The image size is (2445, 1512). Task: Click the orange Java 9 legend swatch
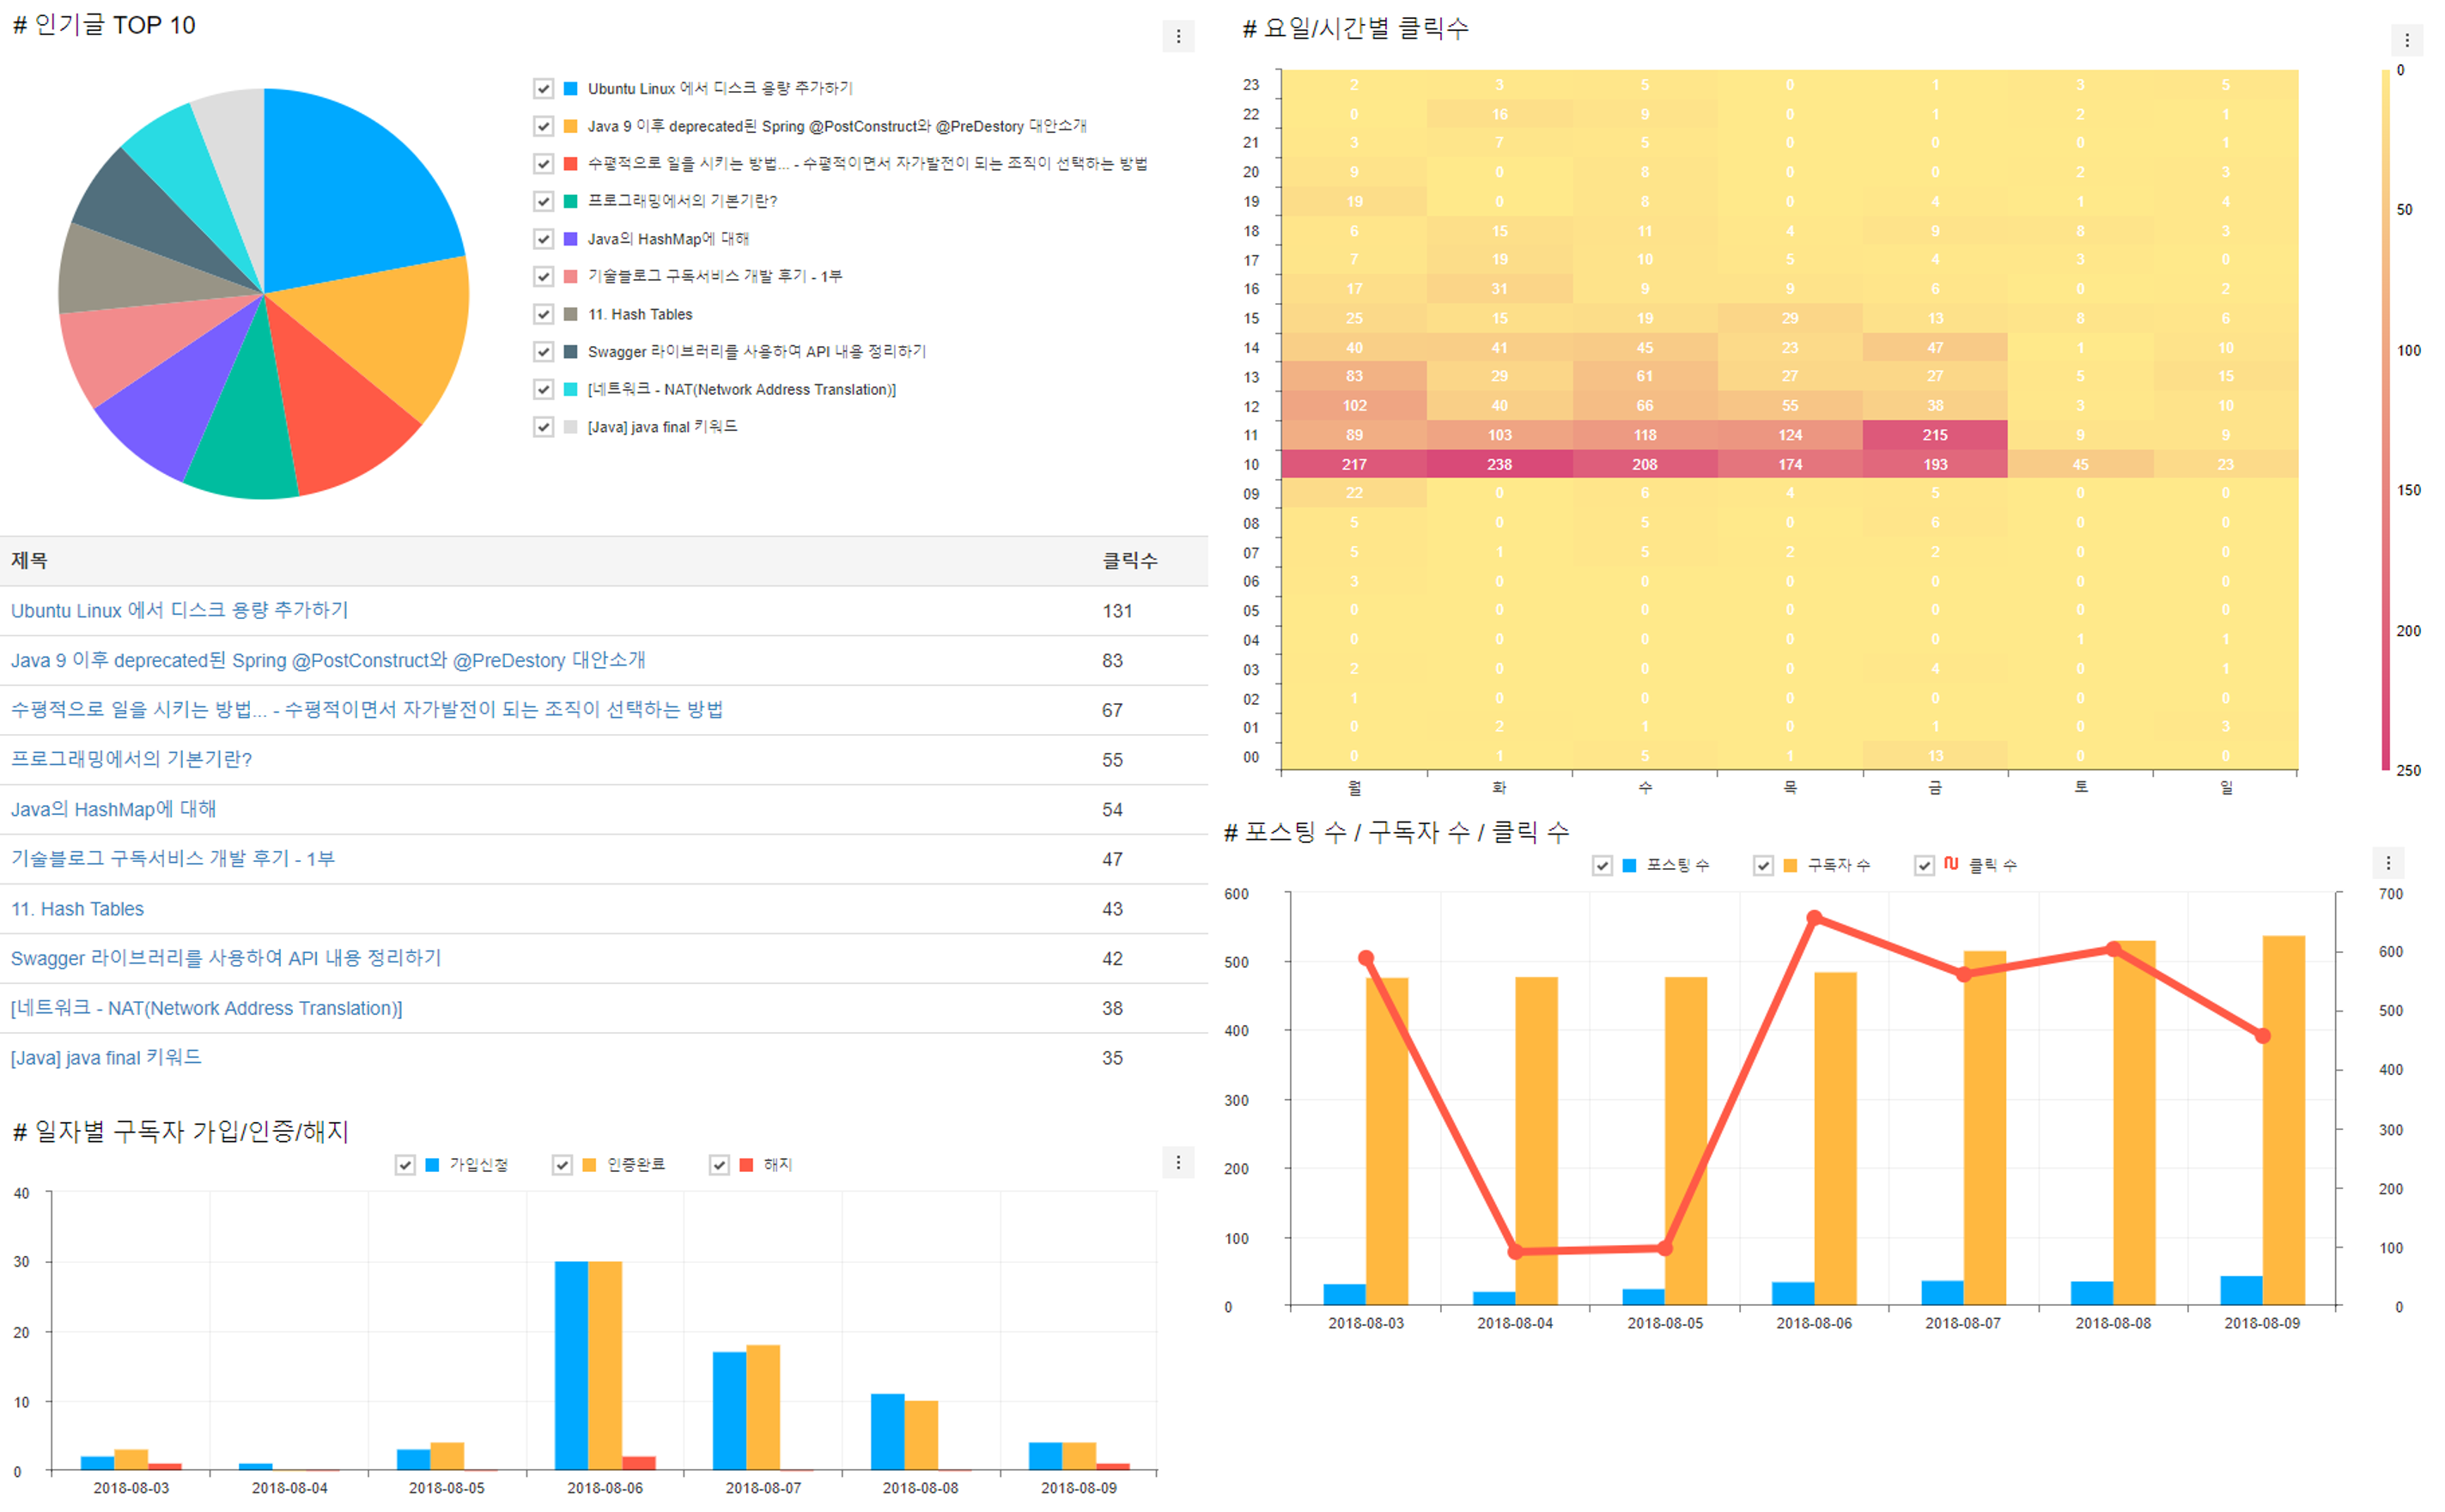tap(571, 126)
